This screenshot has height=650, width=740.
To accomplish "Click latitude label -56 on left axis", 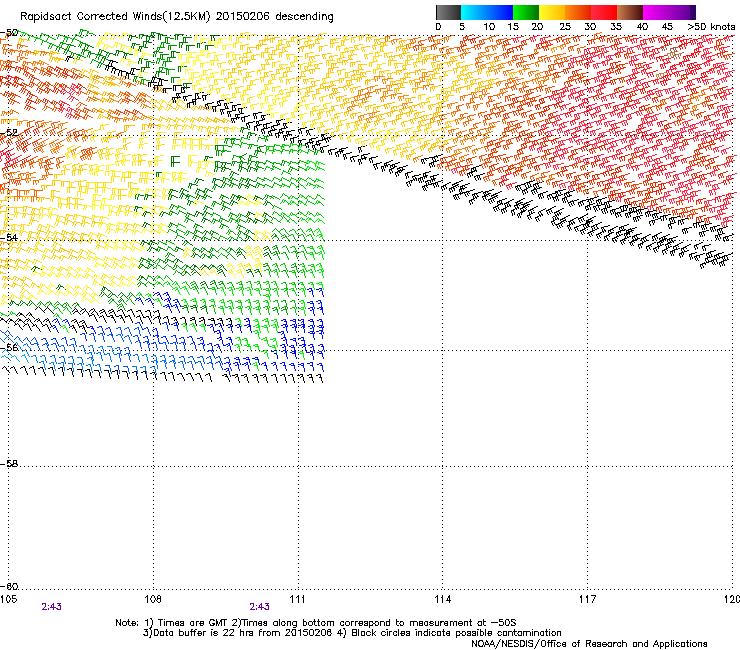I will [9, 347].
